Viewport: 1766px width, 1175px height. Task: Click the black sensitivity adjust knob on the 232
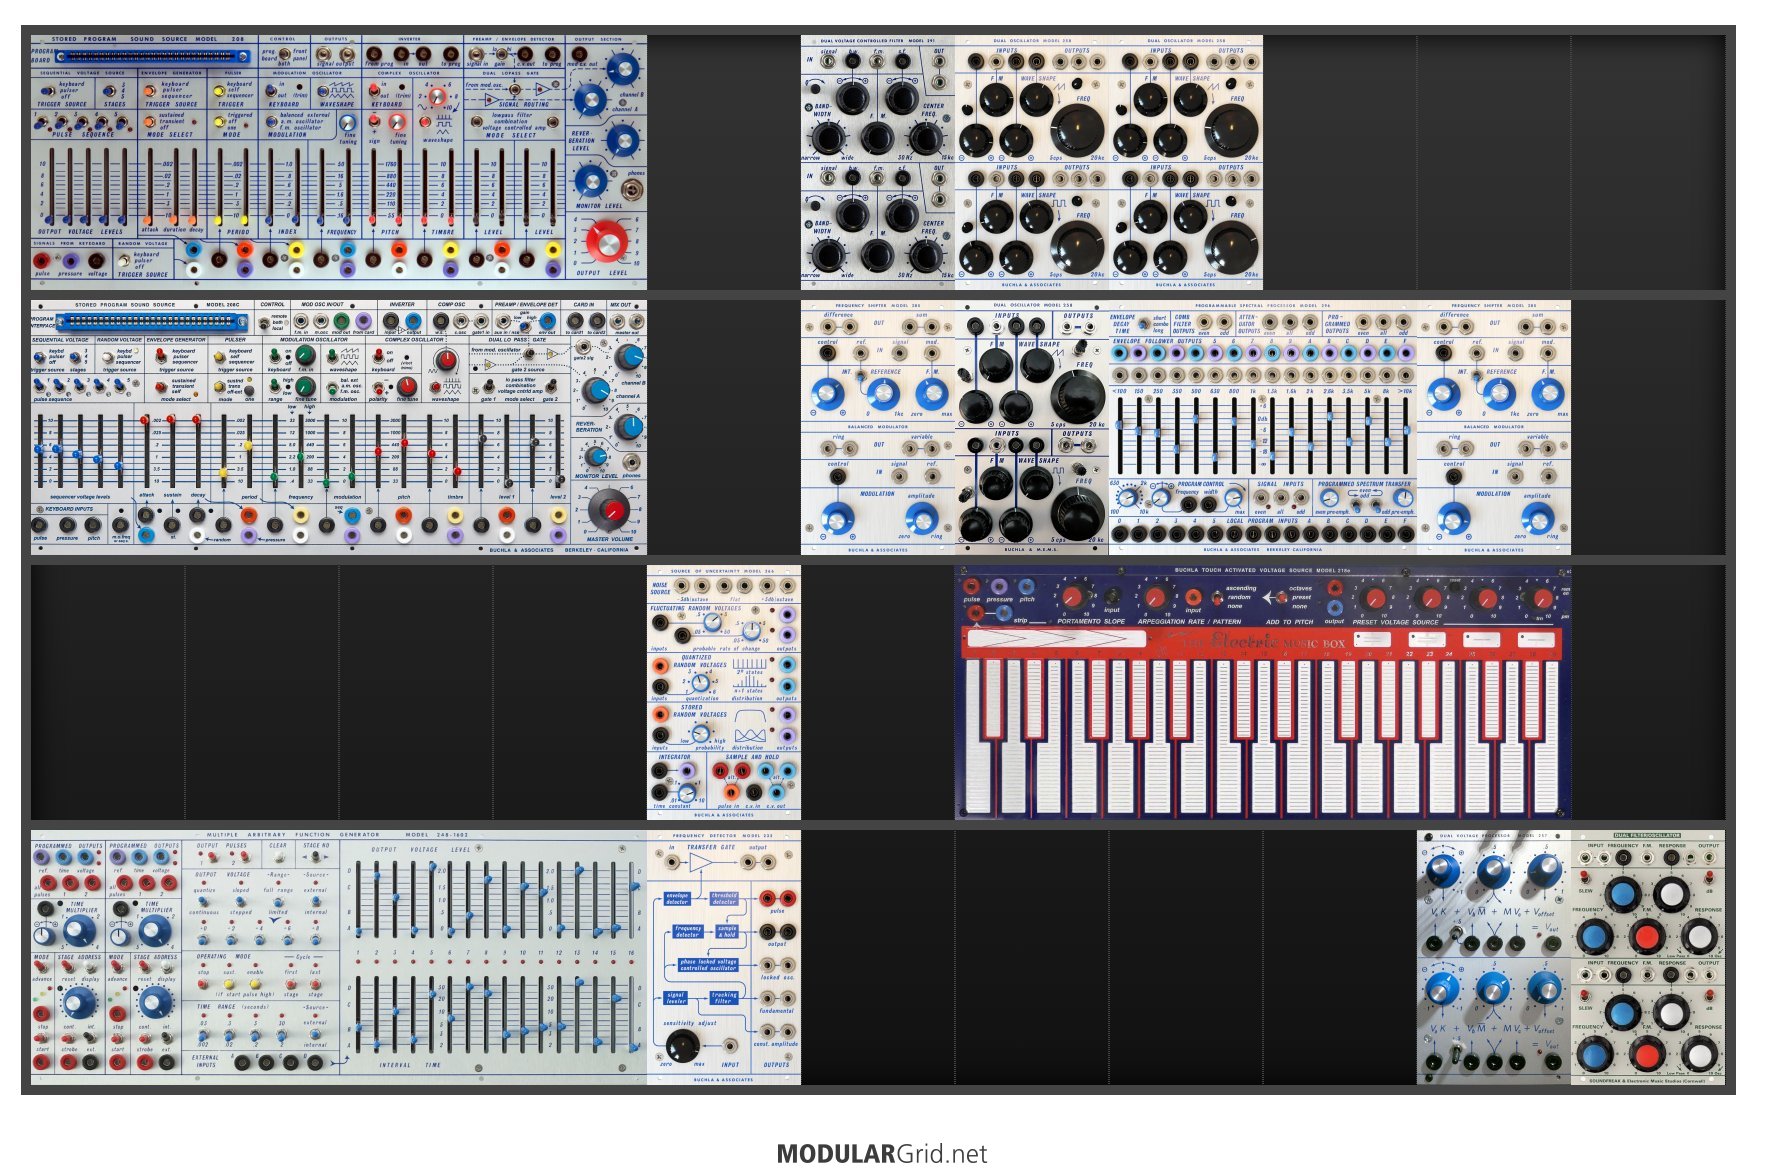click(x=682, y=1046)
